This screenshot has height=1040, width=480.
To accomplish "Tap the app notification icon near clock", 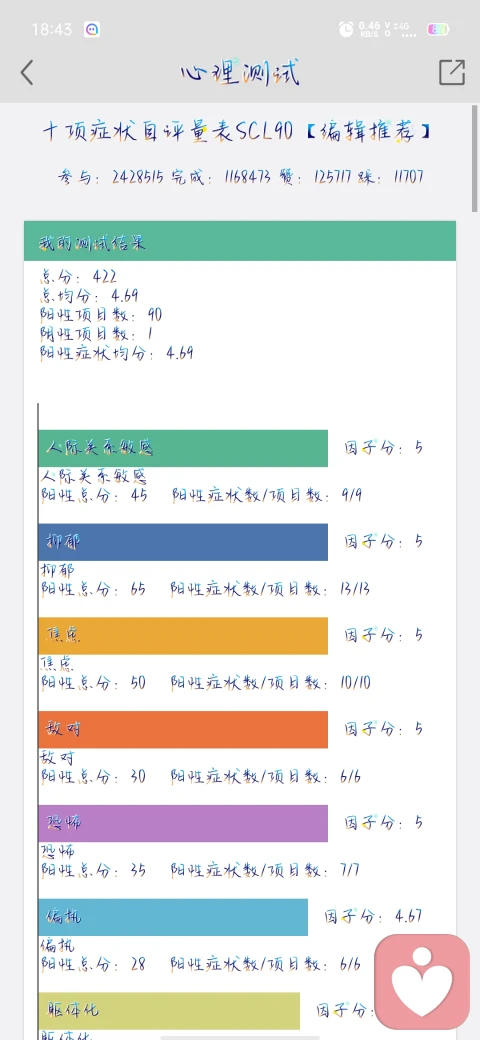I will click(x=91, y=29).
